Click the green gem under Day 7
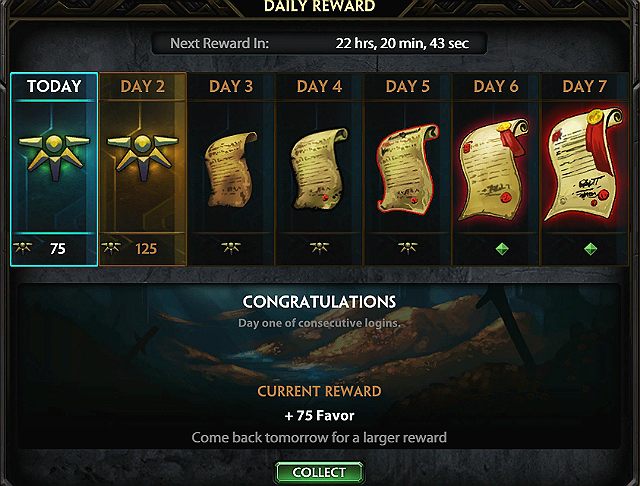The height and width of the screenshot is (486, 640). point(590,248)
